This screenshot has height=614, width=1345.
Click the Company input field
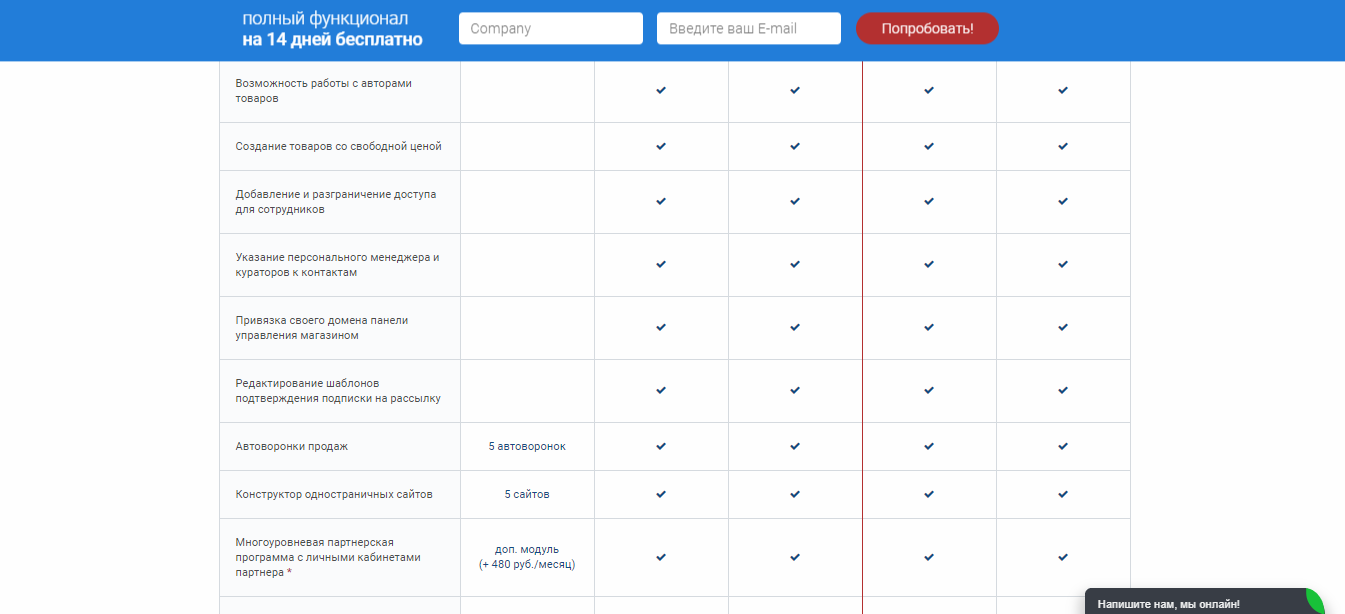click(550, 29)
